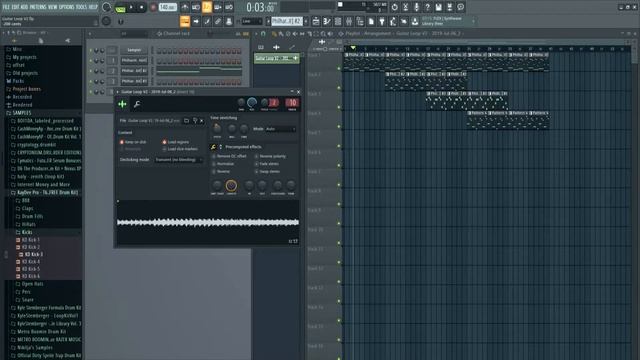Click the tempo field showing 140
The width and height of the screenshot is (640, 360).
167,7
